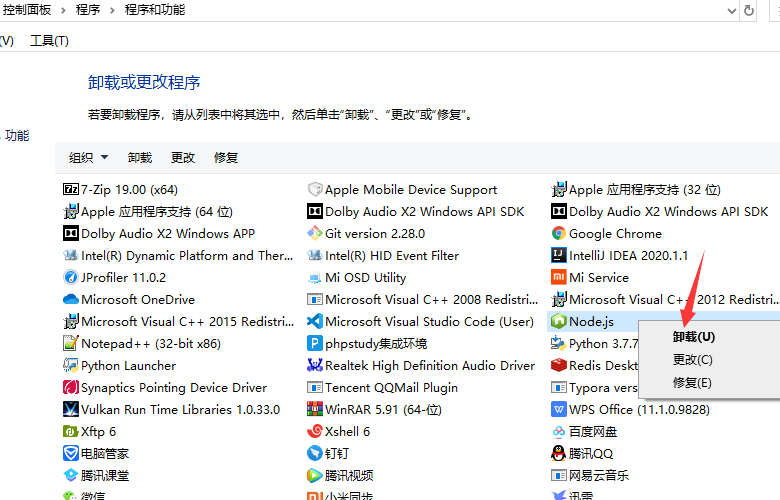Select the phpstudy集成环境 icon
The height and width of the screenshot is (500, 780).
[x=315, y=343]
